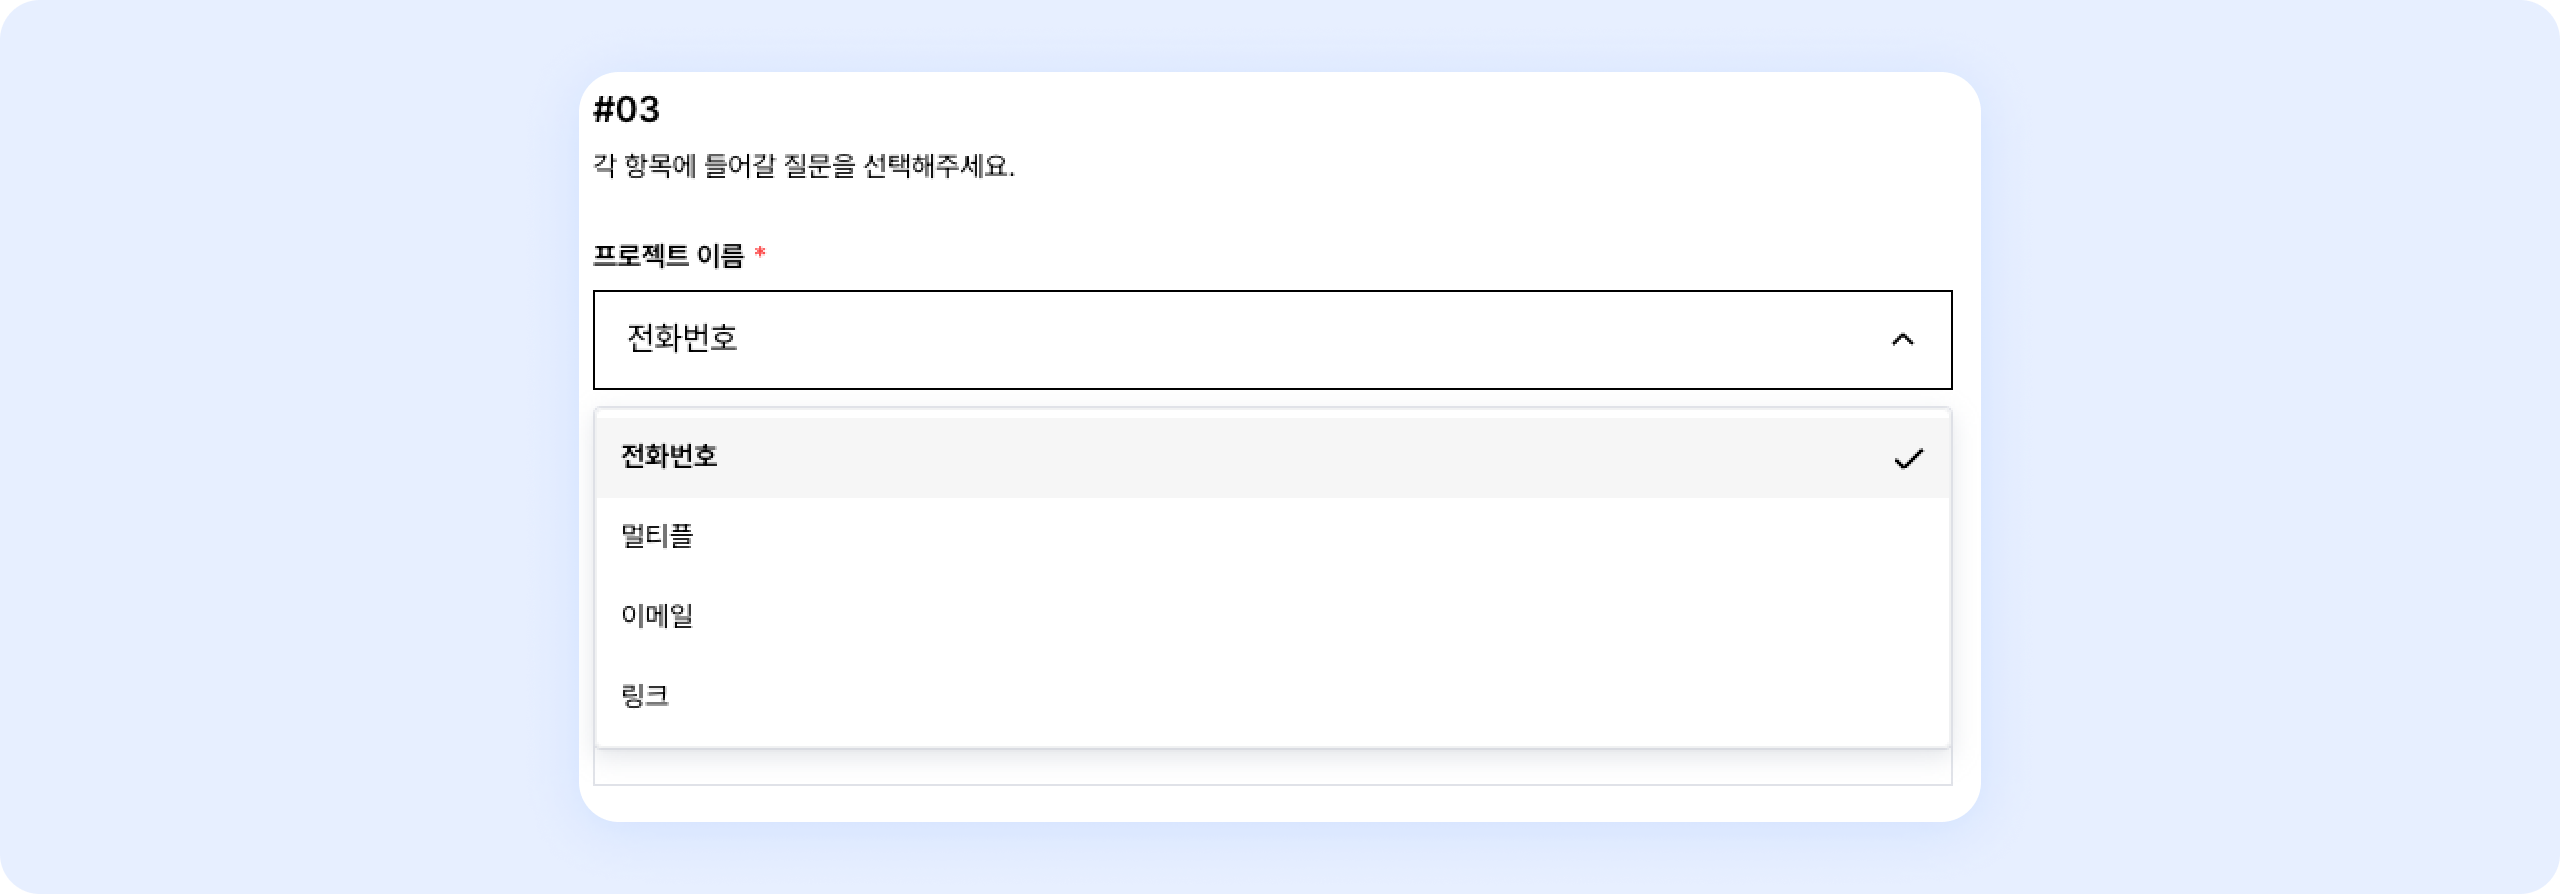Pick the 링크 option
2560x894 pixels.
pos(645,696)
